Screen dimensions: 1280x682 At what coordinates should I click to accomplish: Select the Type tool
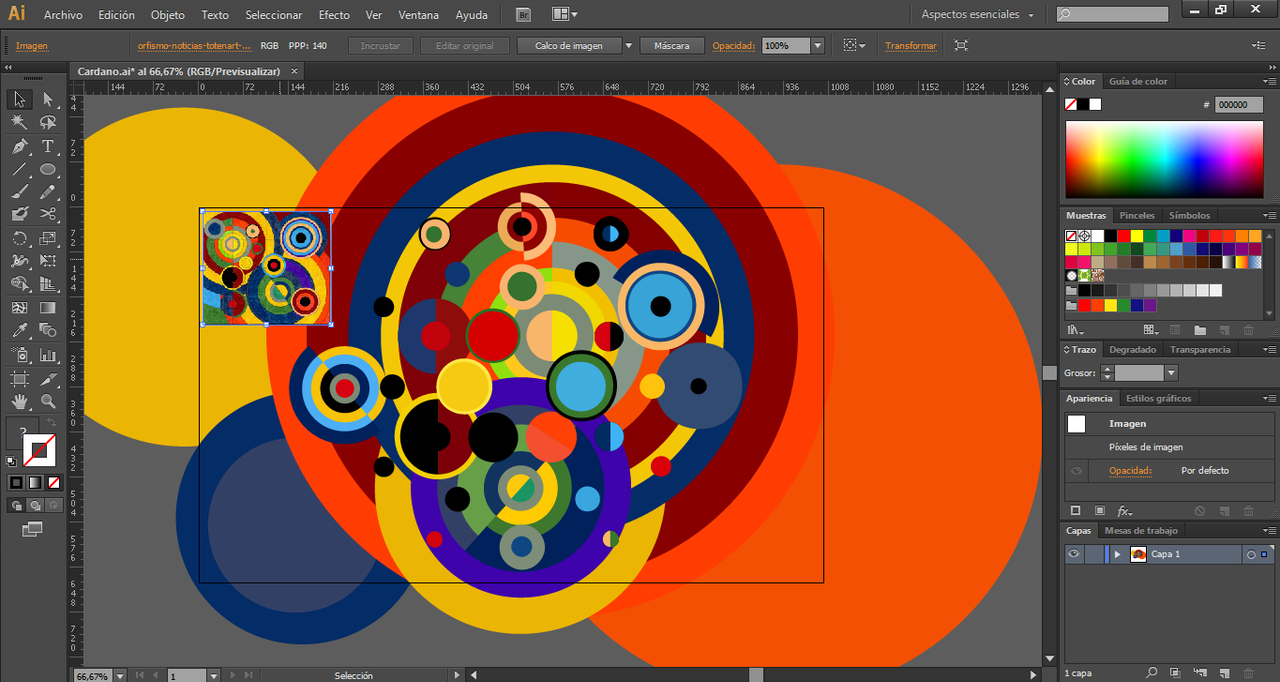pos(47,146)
